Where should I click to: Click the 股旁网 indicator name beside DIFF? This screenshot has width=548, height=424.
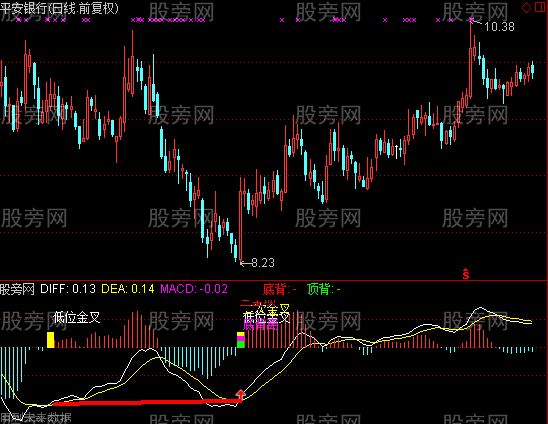tap(17, 289)
